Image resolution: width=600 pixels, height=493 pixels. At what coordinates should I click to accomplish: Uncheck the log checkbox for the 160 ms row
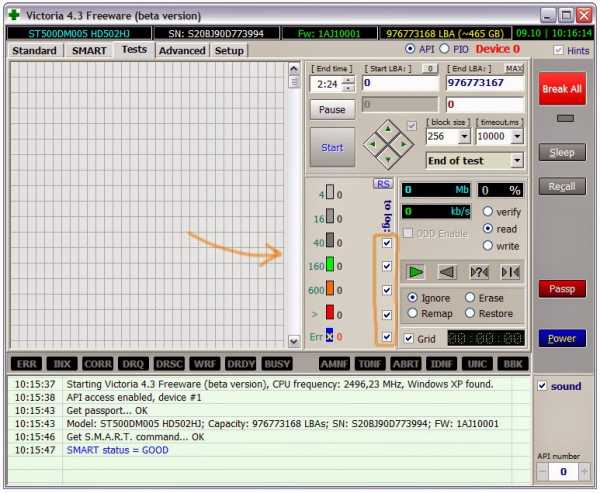387,266
